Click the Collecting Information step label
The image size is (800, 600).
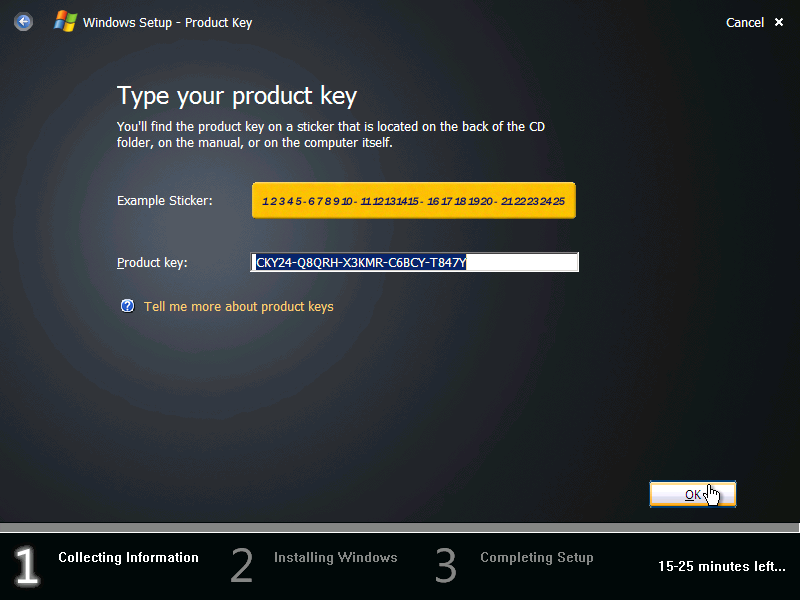[128, 557]
